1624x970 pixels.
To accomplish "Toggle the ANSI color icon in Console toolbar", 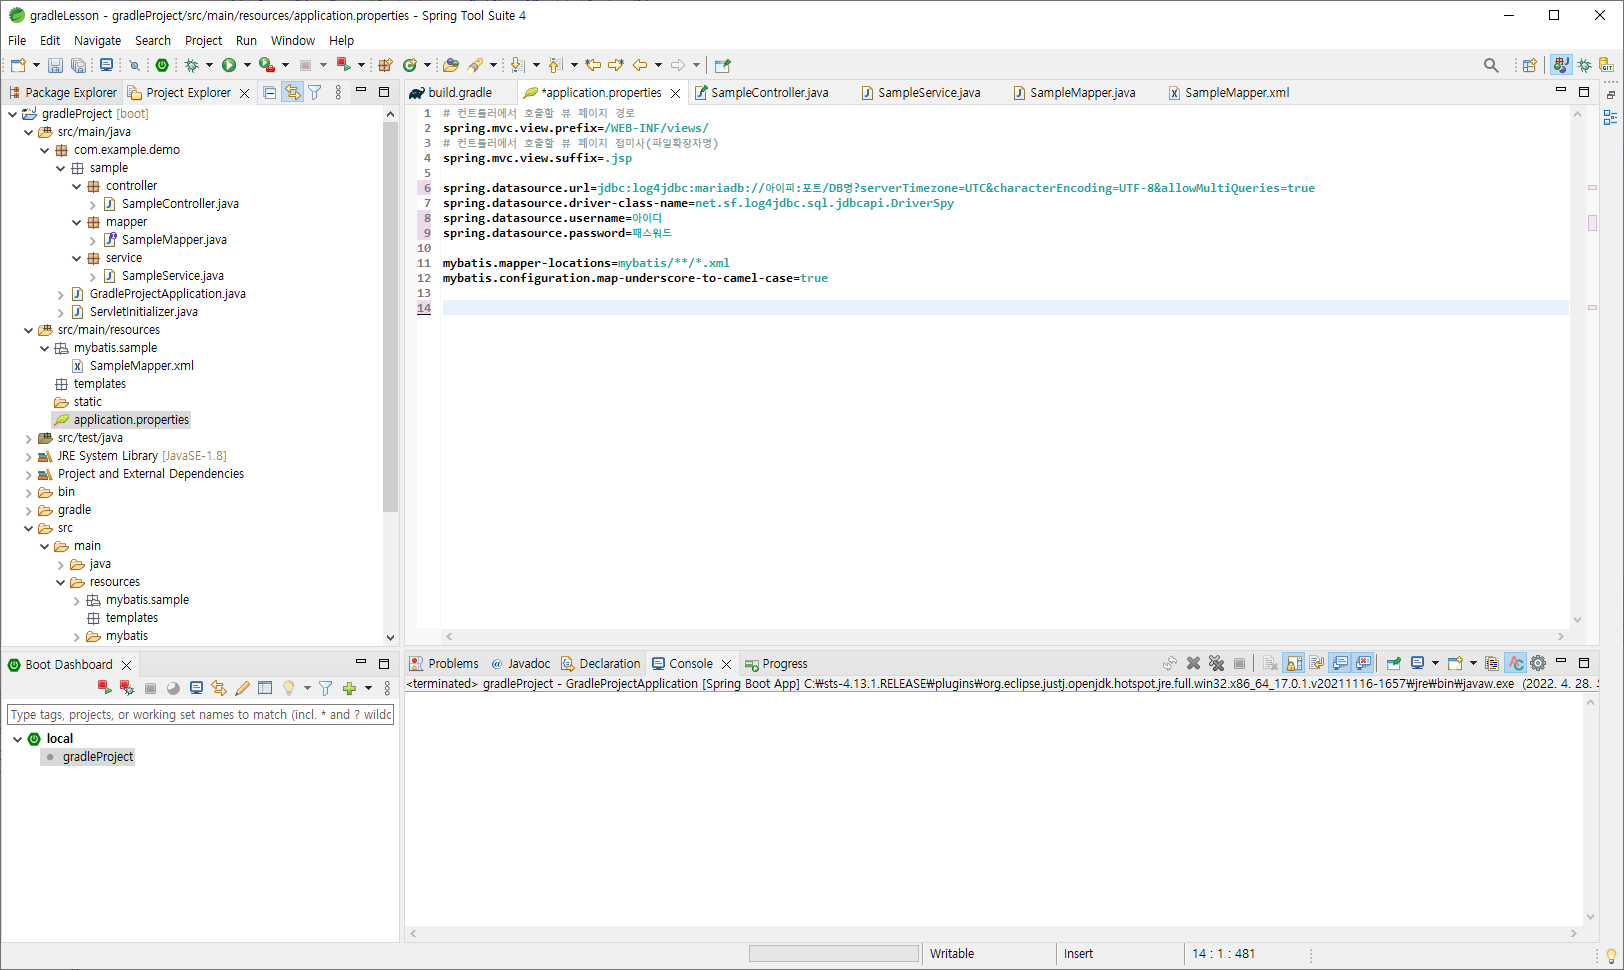I will [1516, 663].
